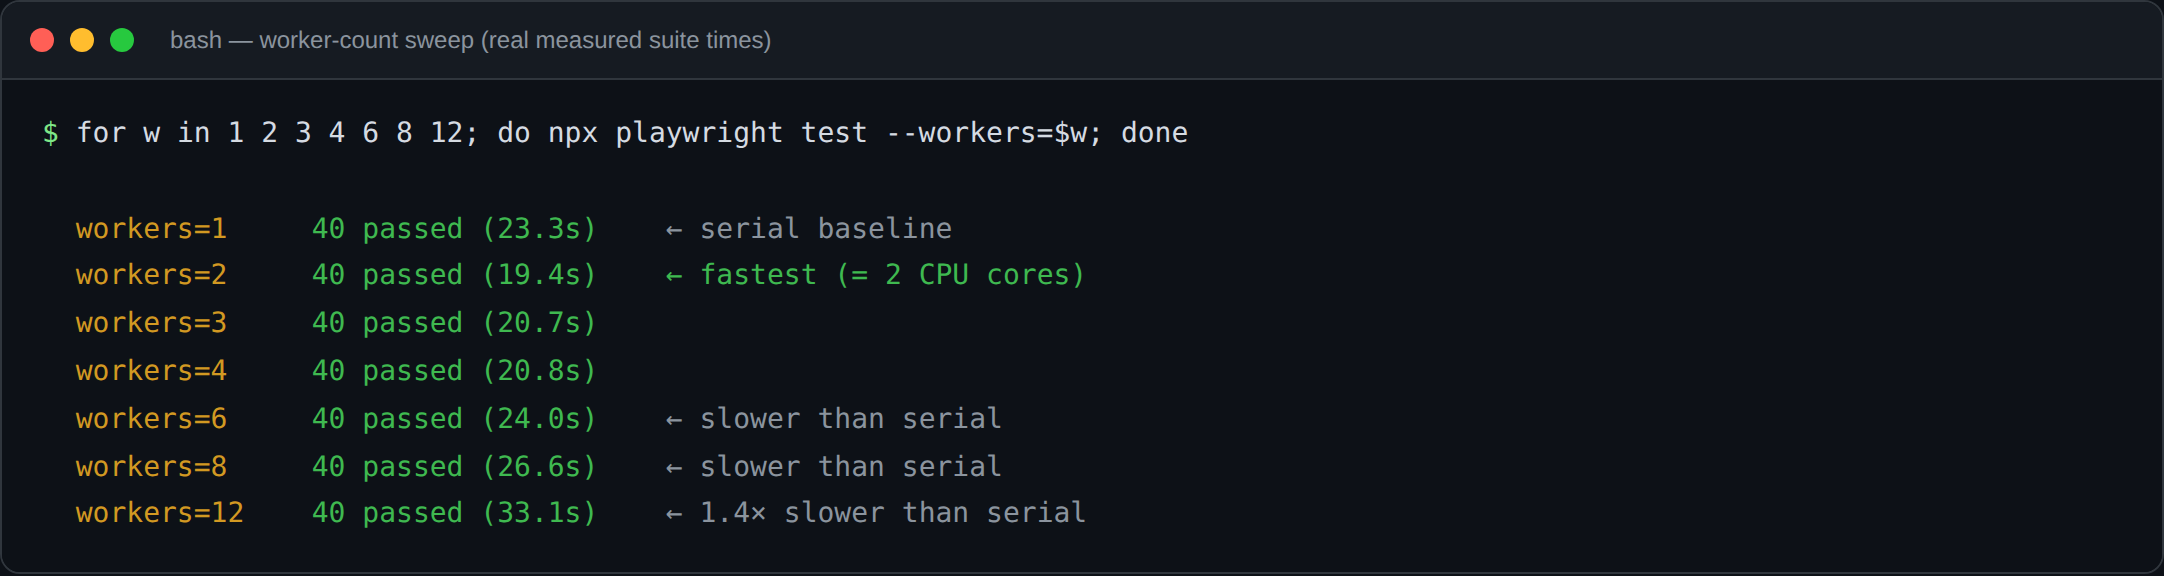The height and width of the screenshot is (576, 2164).
Task: Click the arrow beside workers=6 slower note
Action: tap(674, 421)
